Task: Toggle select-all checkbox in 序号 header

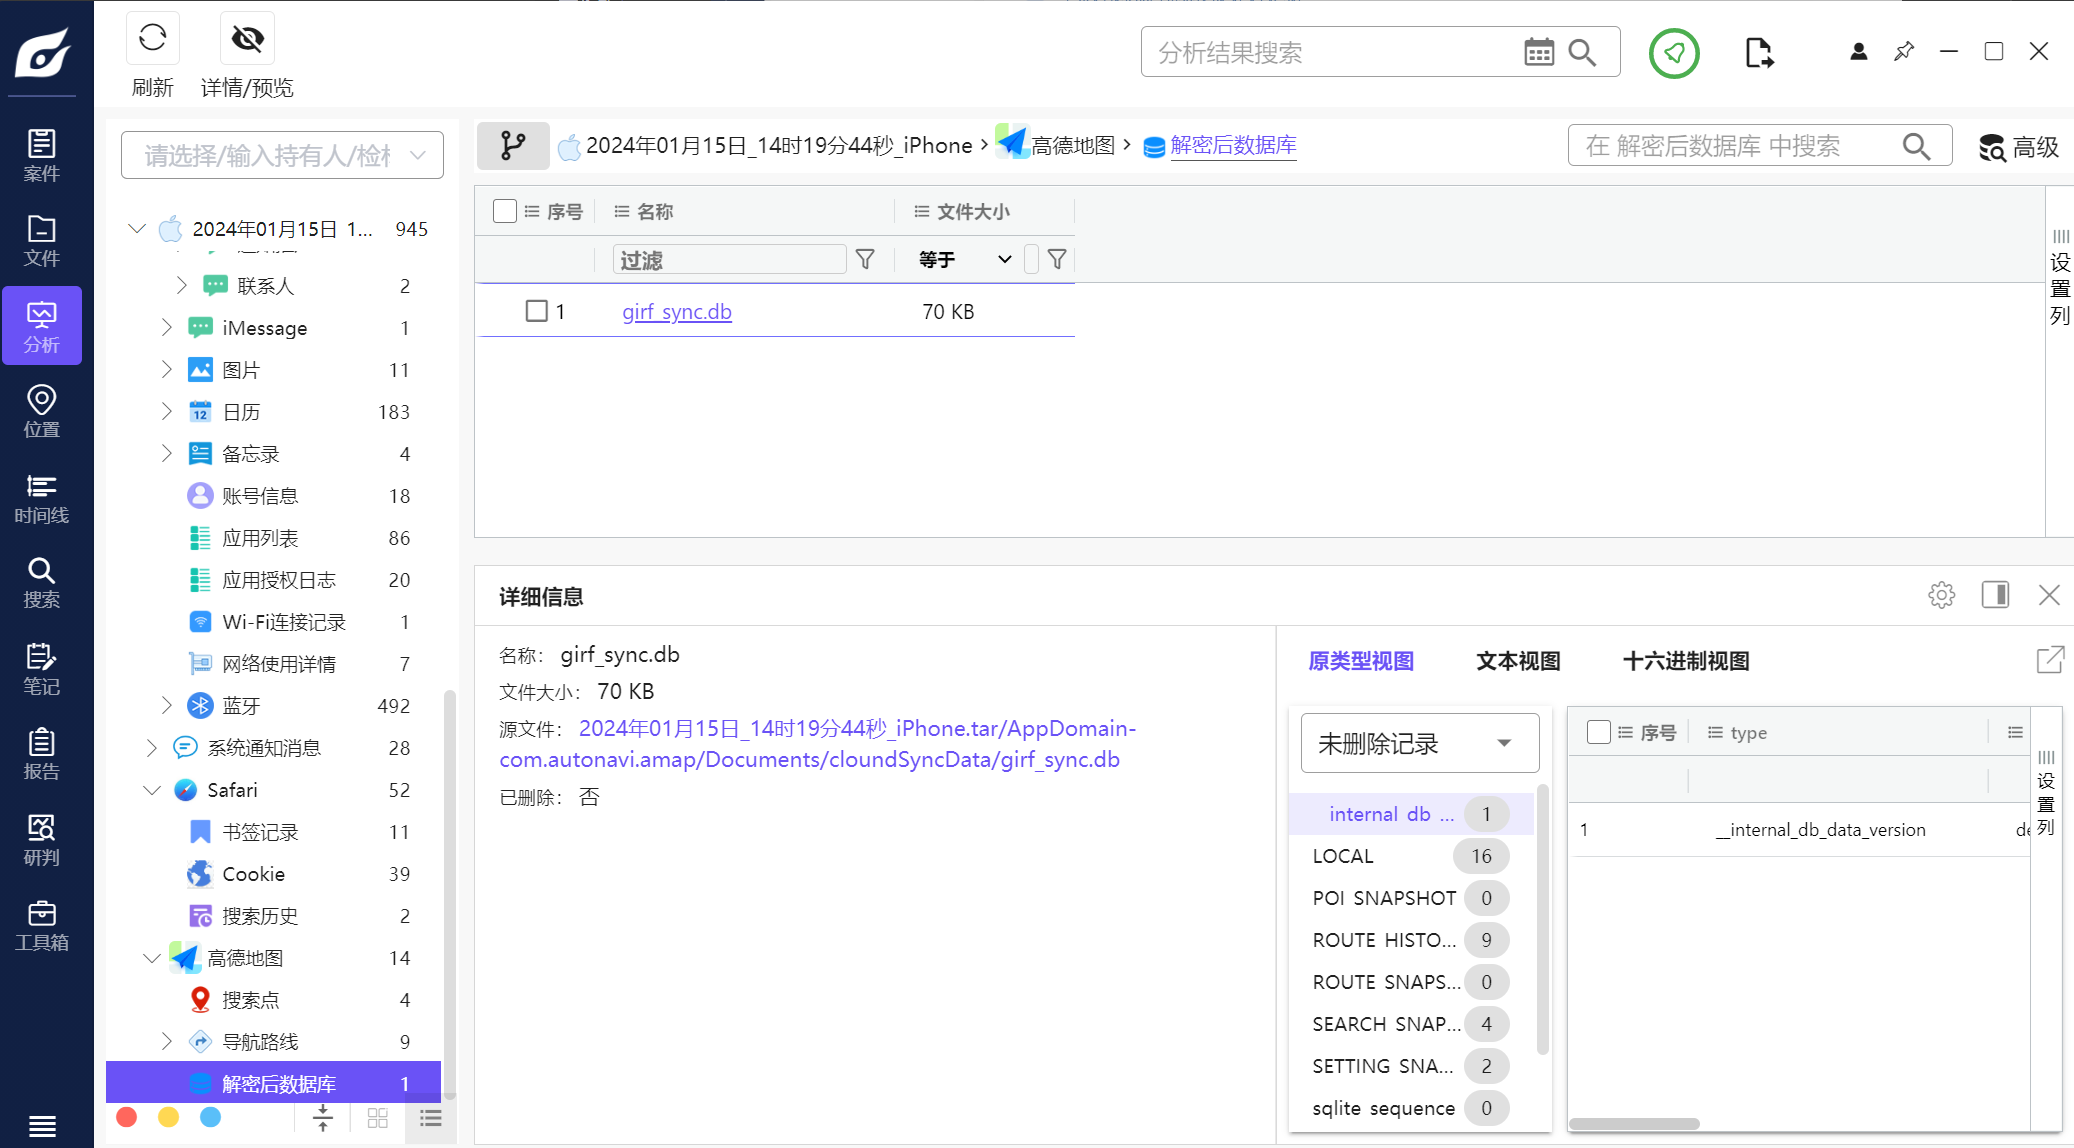Action: (x=505, y=211)
